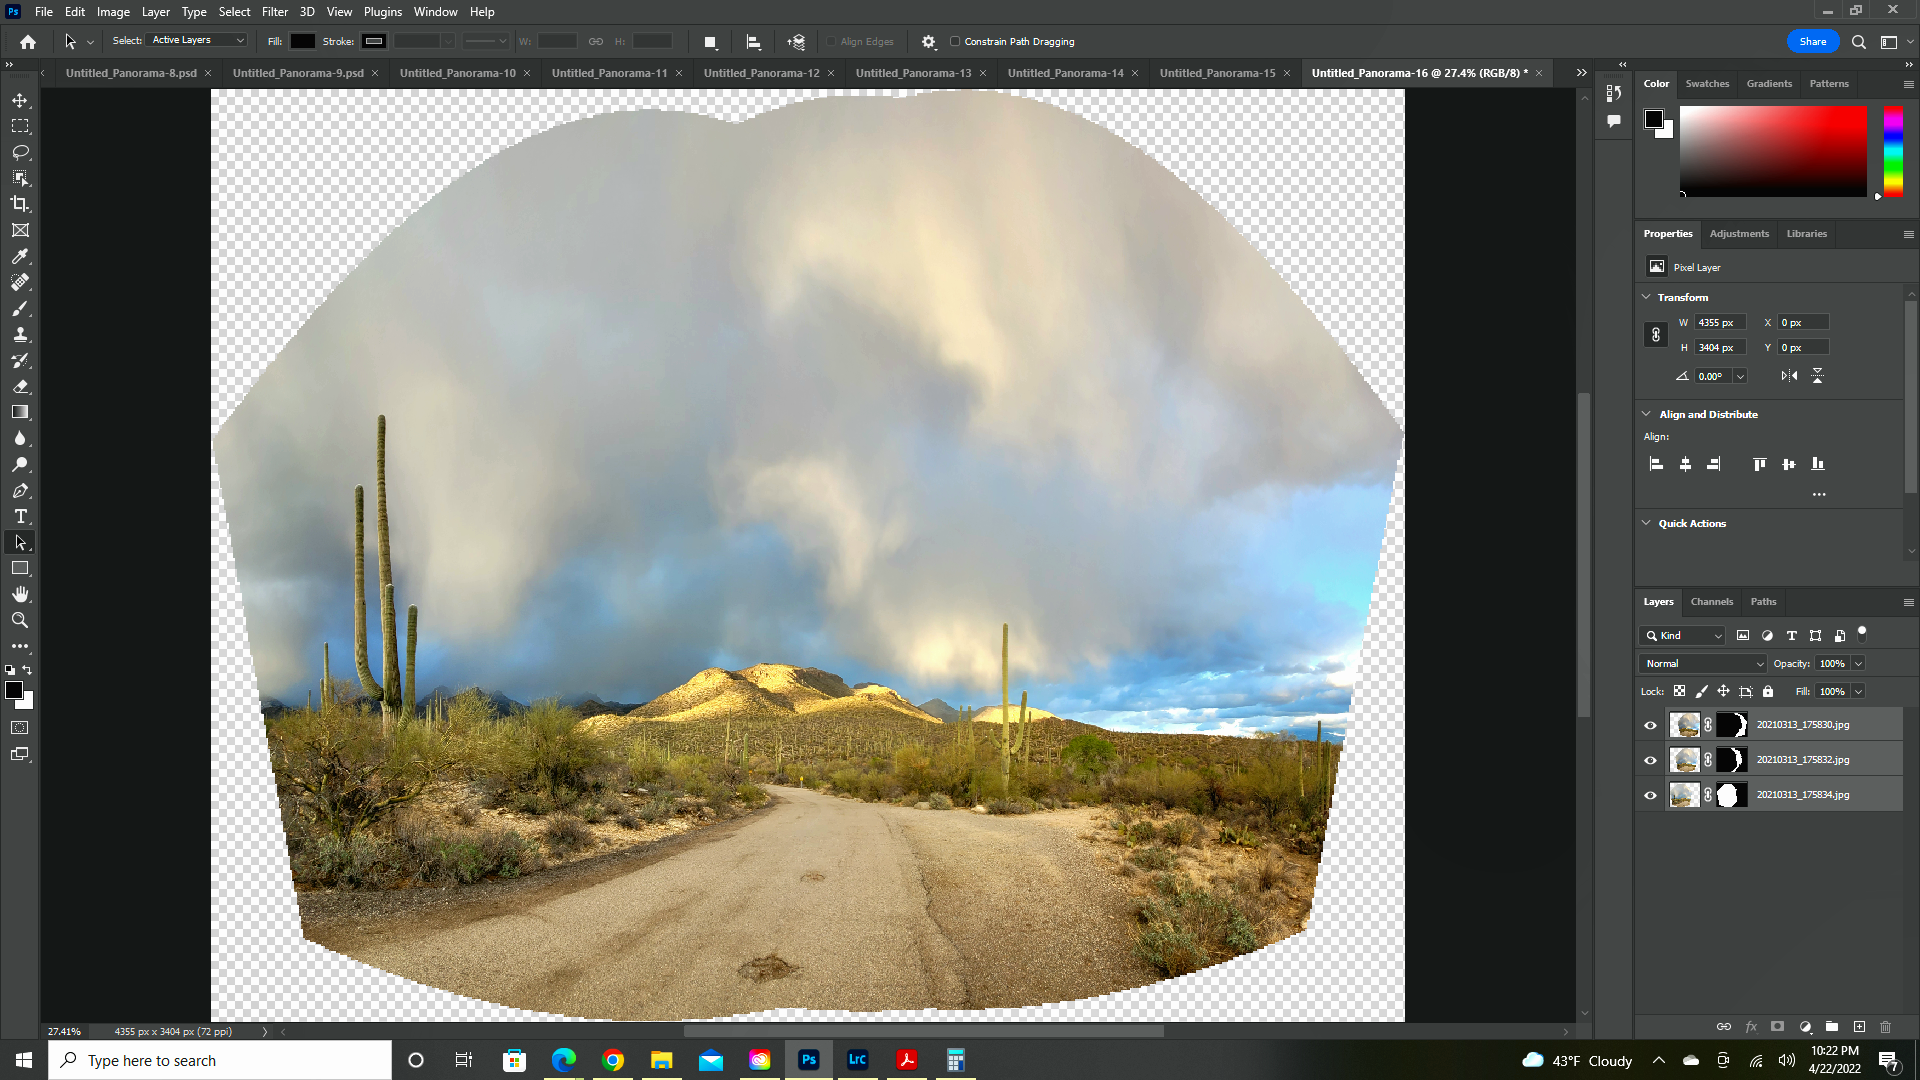
Task: Open the Active Layers select dropdown
Action: pyautogui.click(x=197, y=41)
